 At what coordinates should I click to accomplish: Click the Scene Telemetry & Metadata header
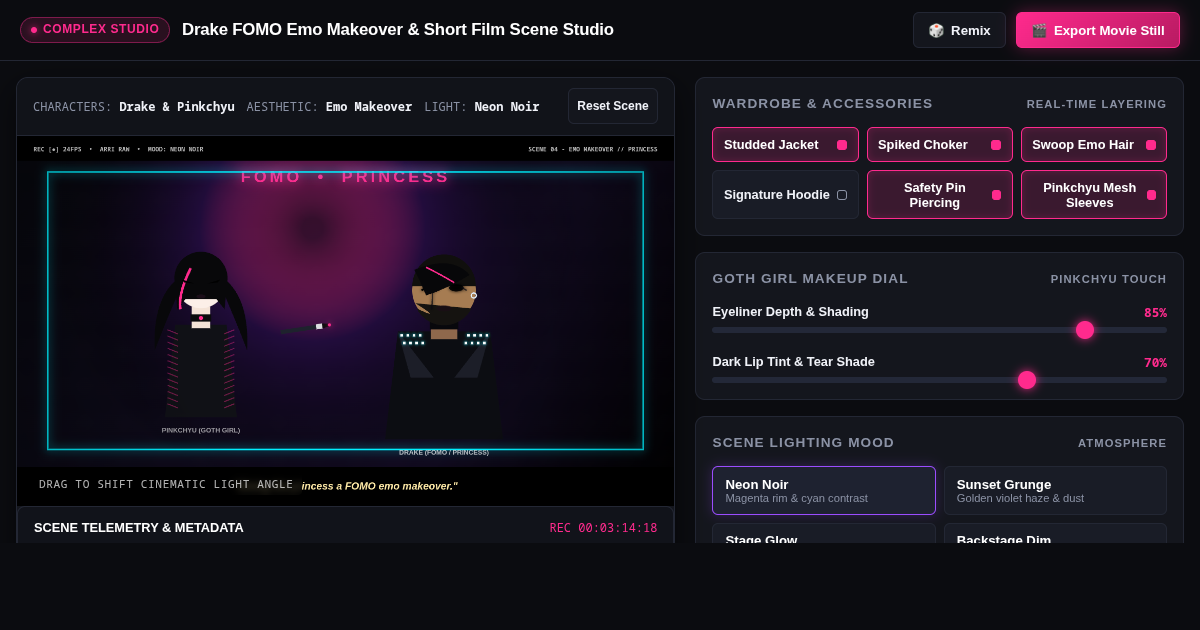pos(139,527)
